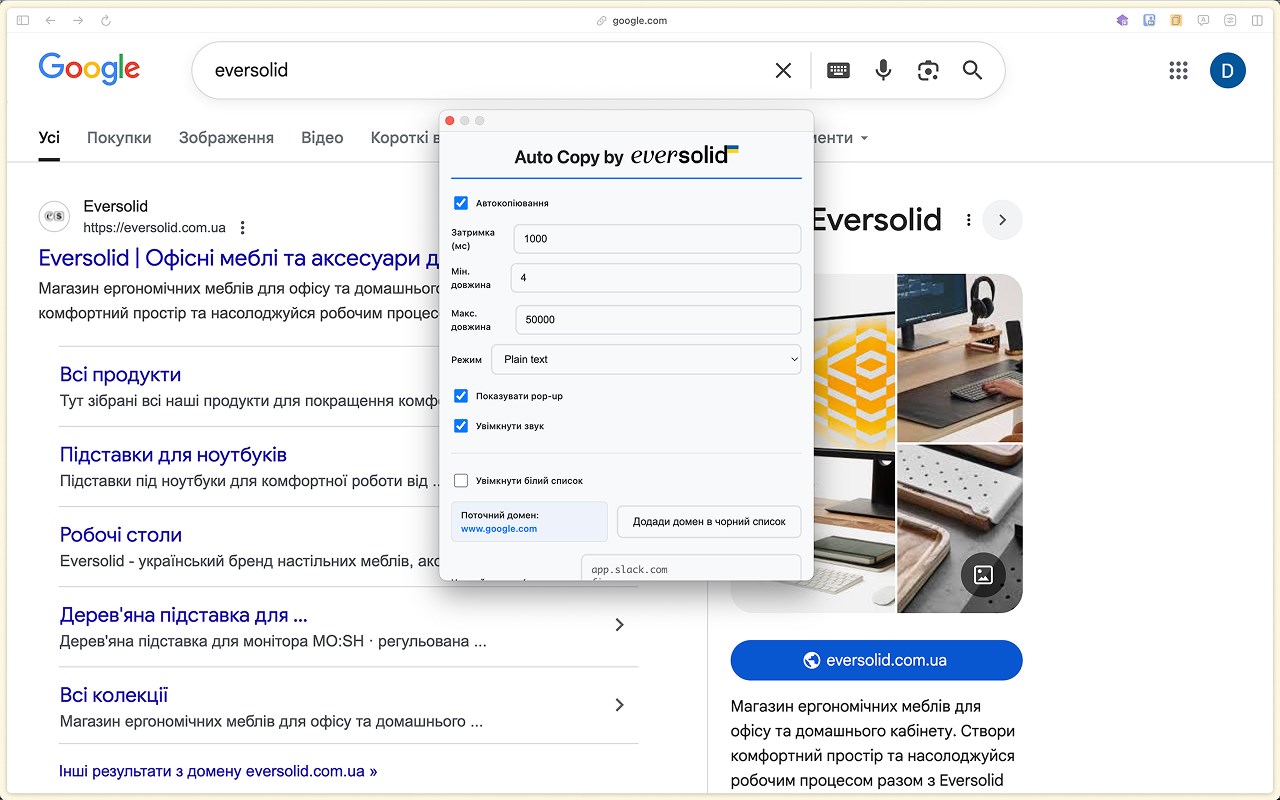Go forward using the browser forward arrow

point(78,20)
